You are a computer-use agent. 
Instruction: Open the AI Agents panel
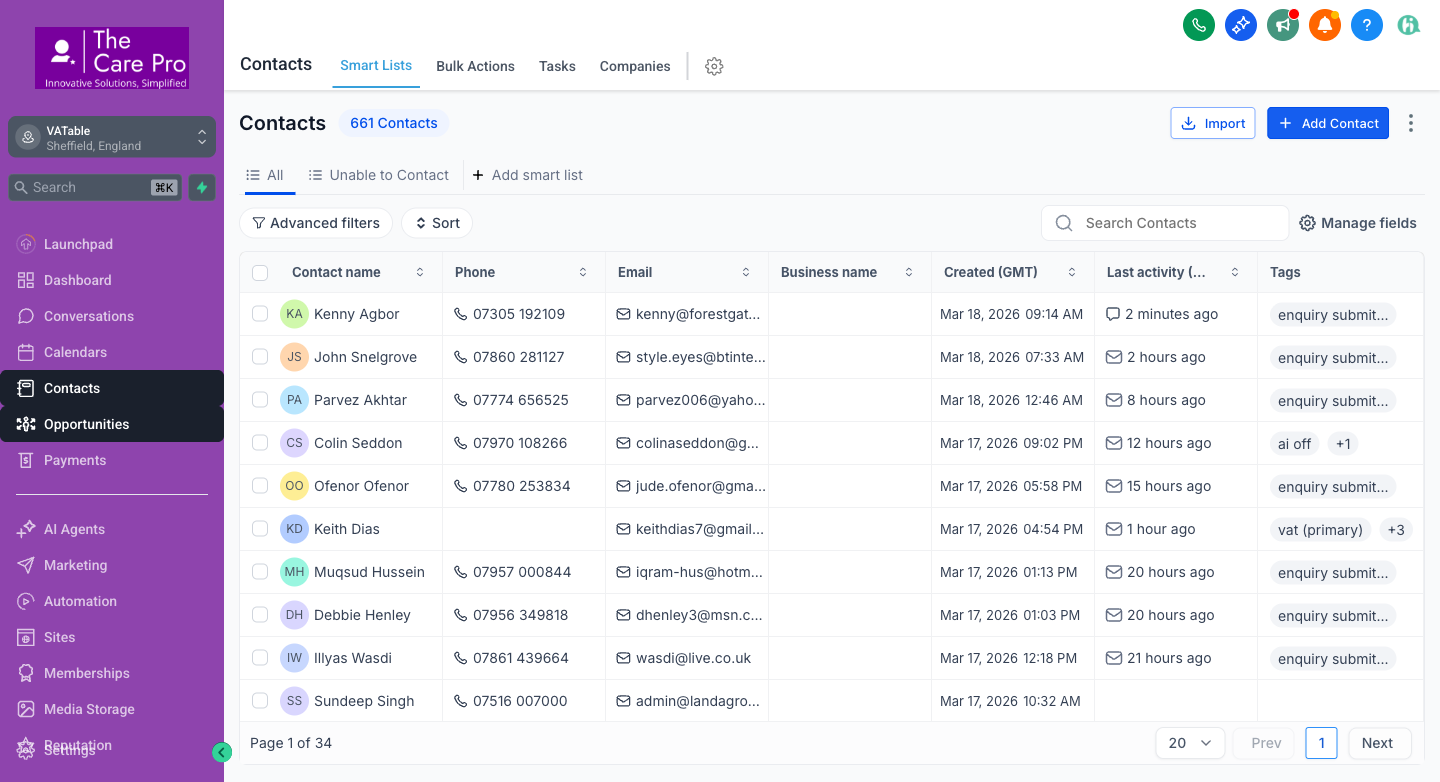(x=74, y=529)
